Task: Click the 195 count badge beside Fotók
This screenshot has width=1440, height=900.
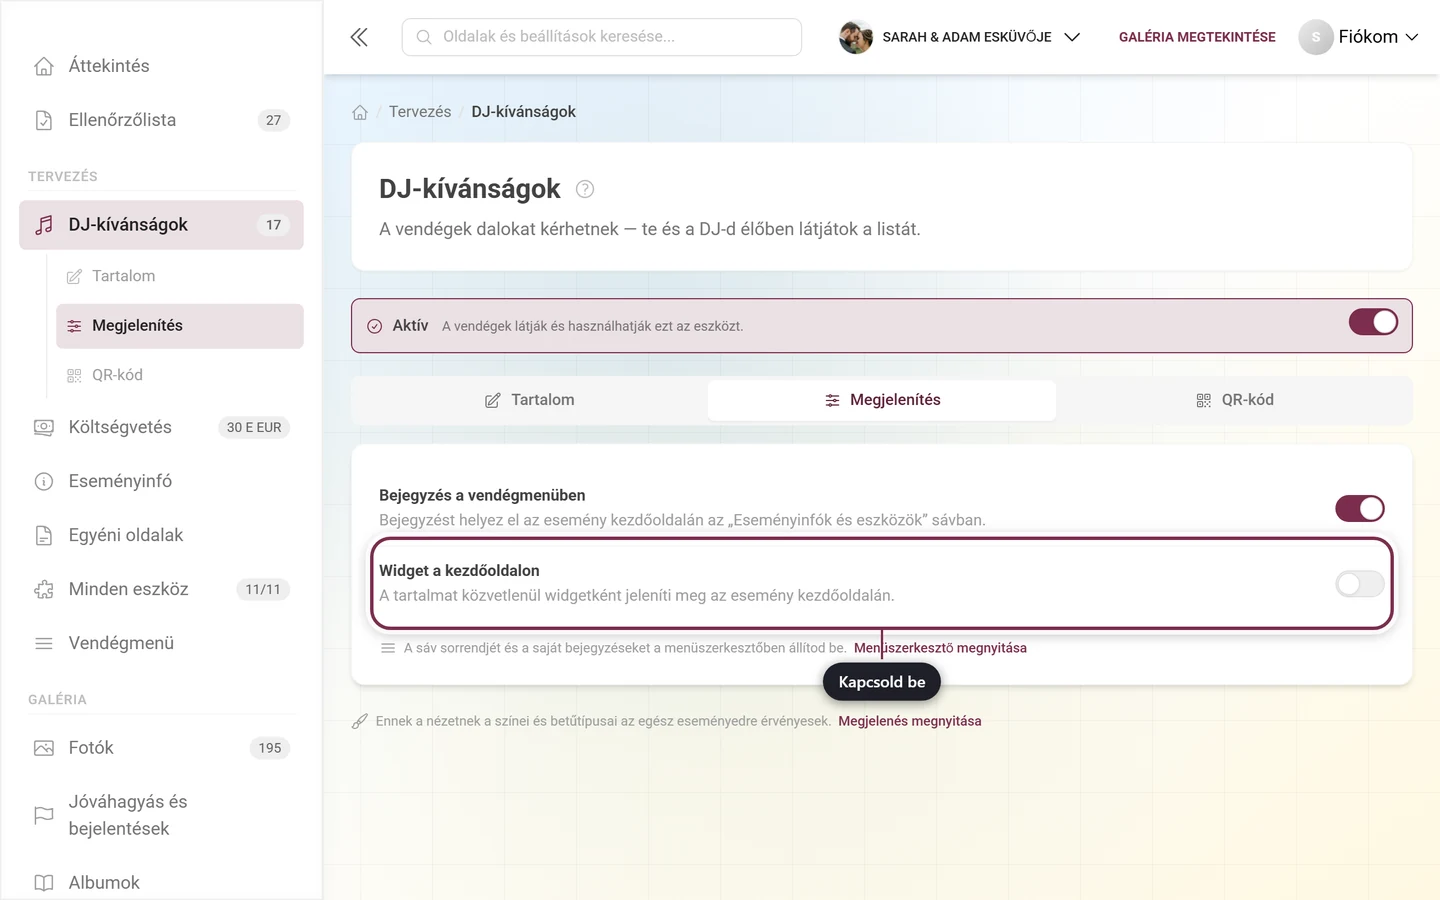Action: tap(270, 748)
